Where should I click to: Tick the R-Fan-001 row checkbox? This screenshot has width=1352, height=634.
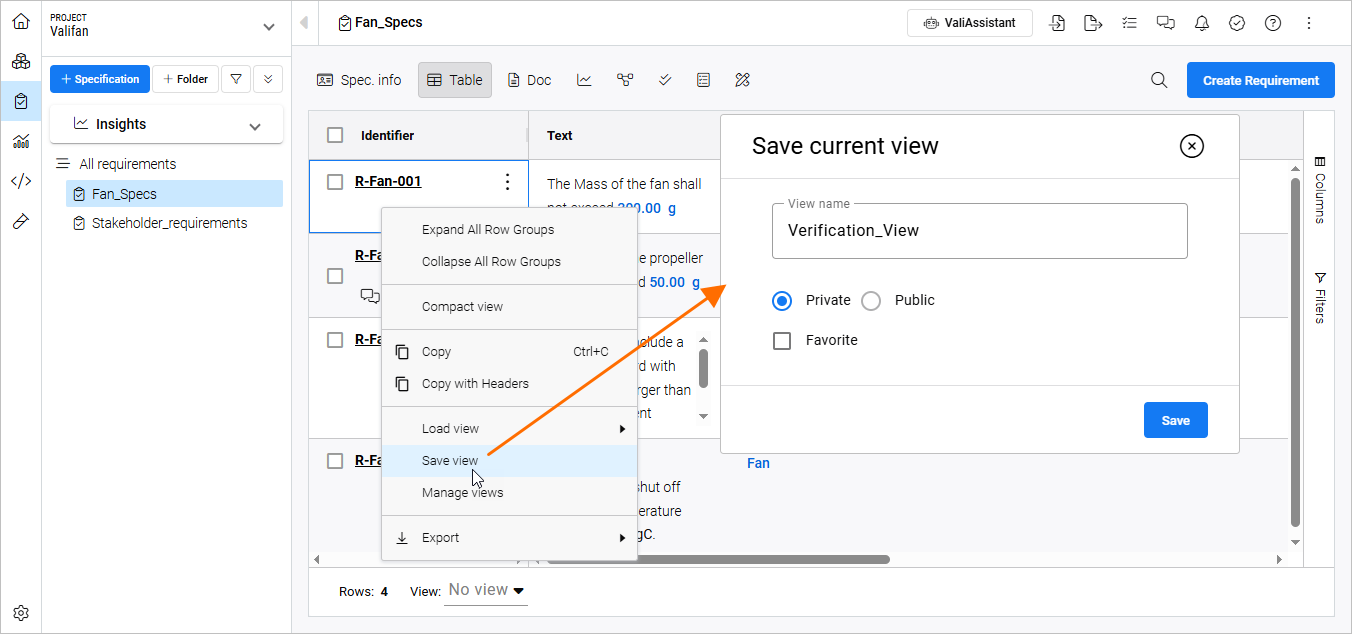(335, 181)
